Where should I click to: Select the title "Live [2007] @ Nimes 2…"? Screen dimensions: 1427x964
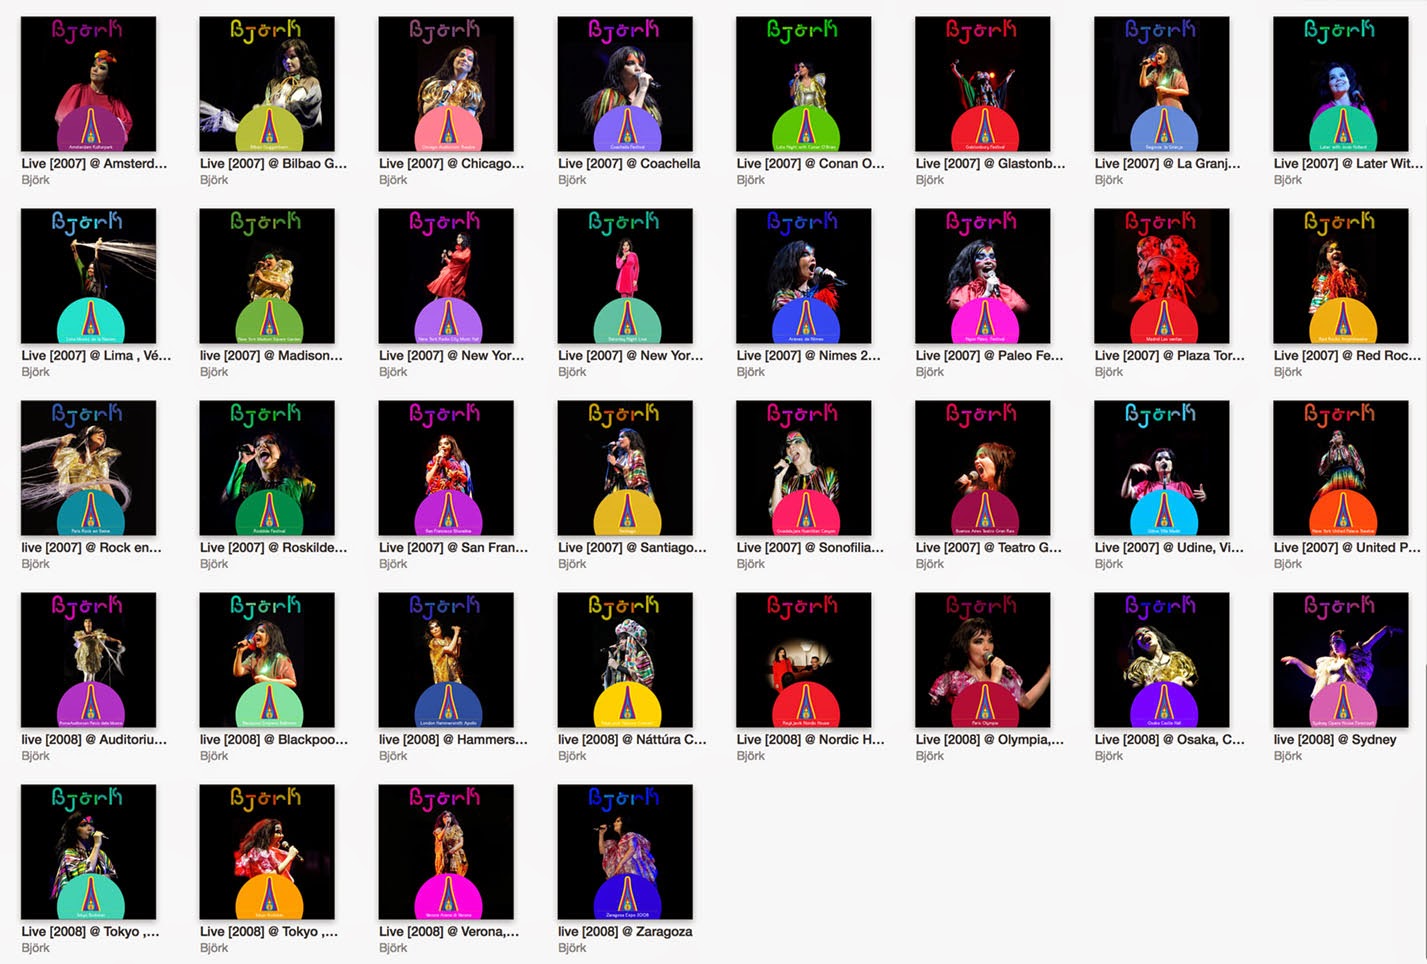tap(809, 355)
